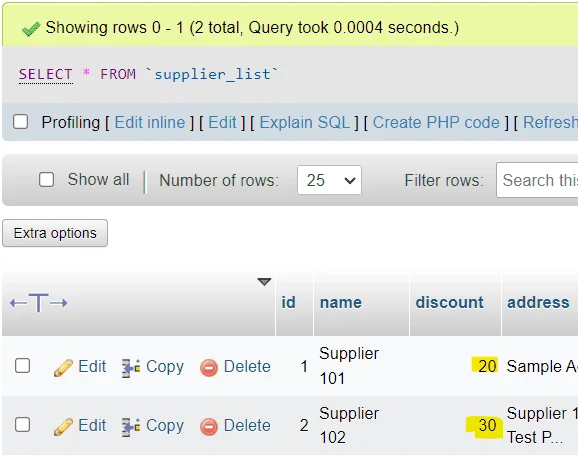Click the Copy text link for Supplier 101
The width and height of the screenshot is (578, 462).
coord(165,367)
